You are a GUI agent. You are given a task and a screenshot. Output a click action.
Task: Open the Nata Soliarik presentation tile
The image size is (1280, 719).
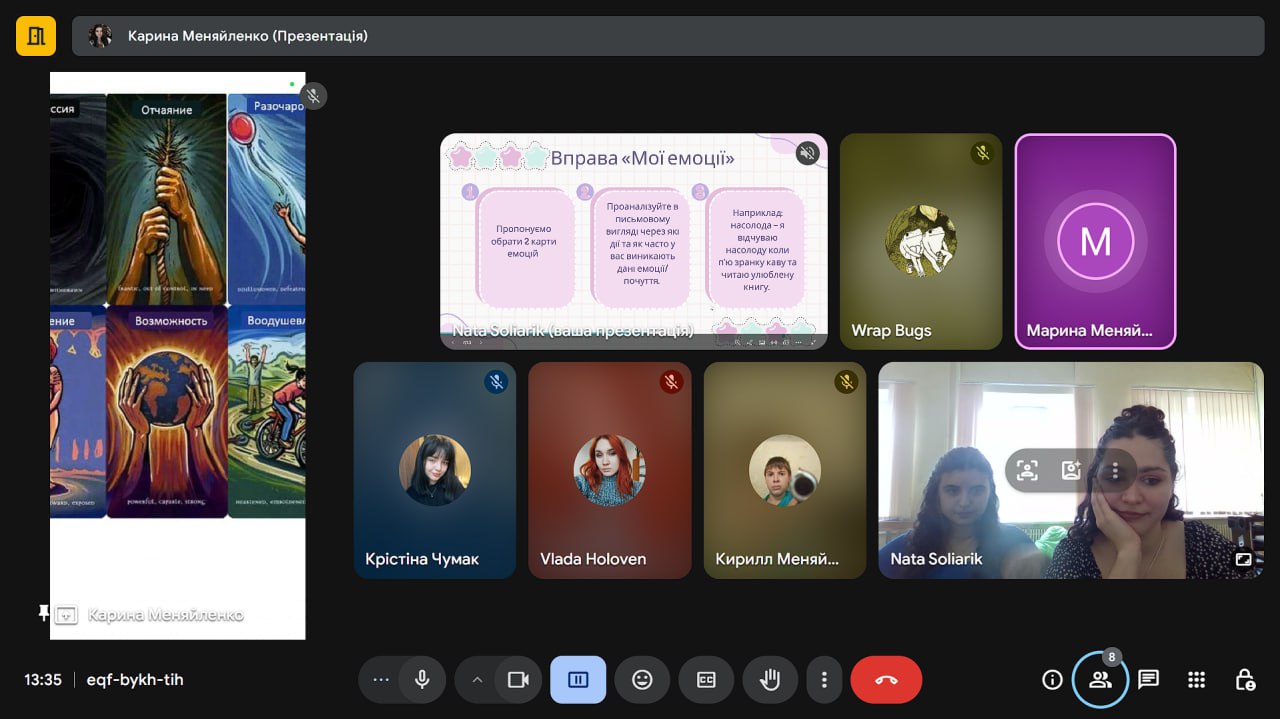pyautogui.click(x=634, y=241)
